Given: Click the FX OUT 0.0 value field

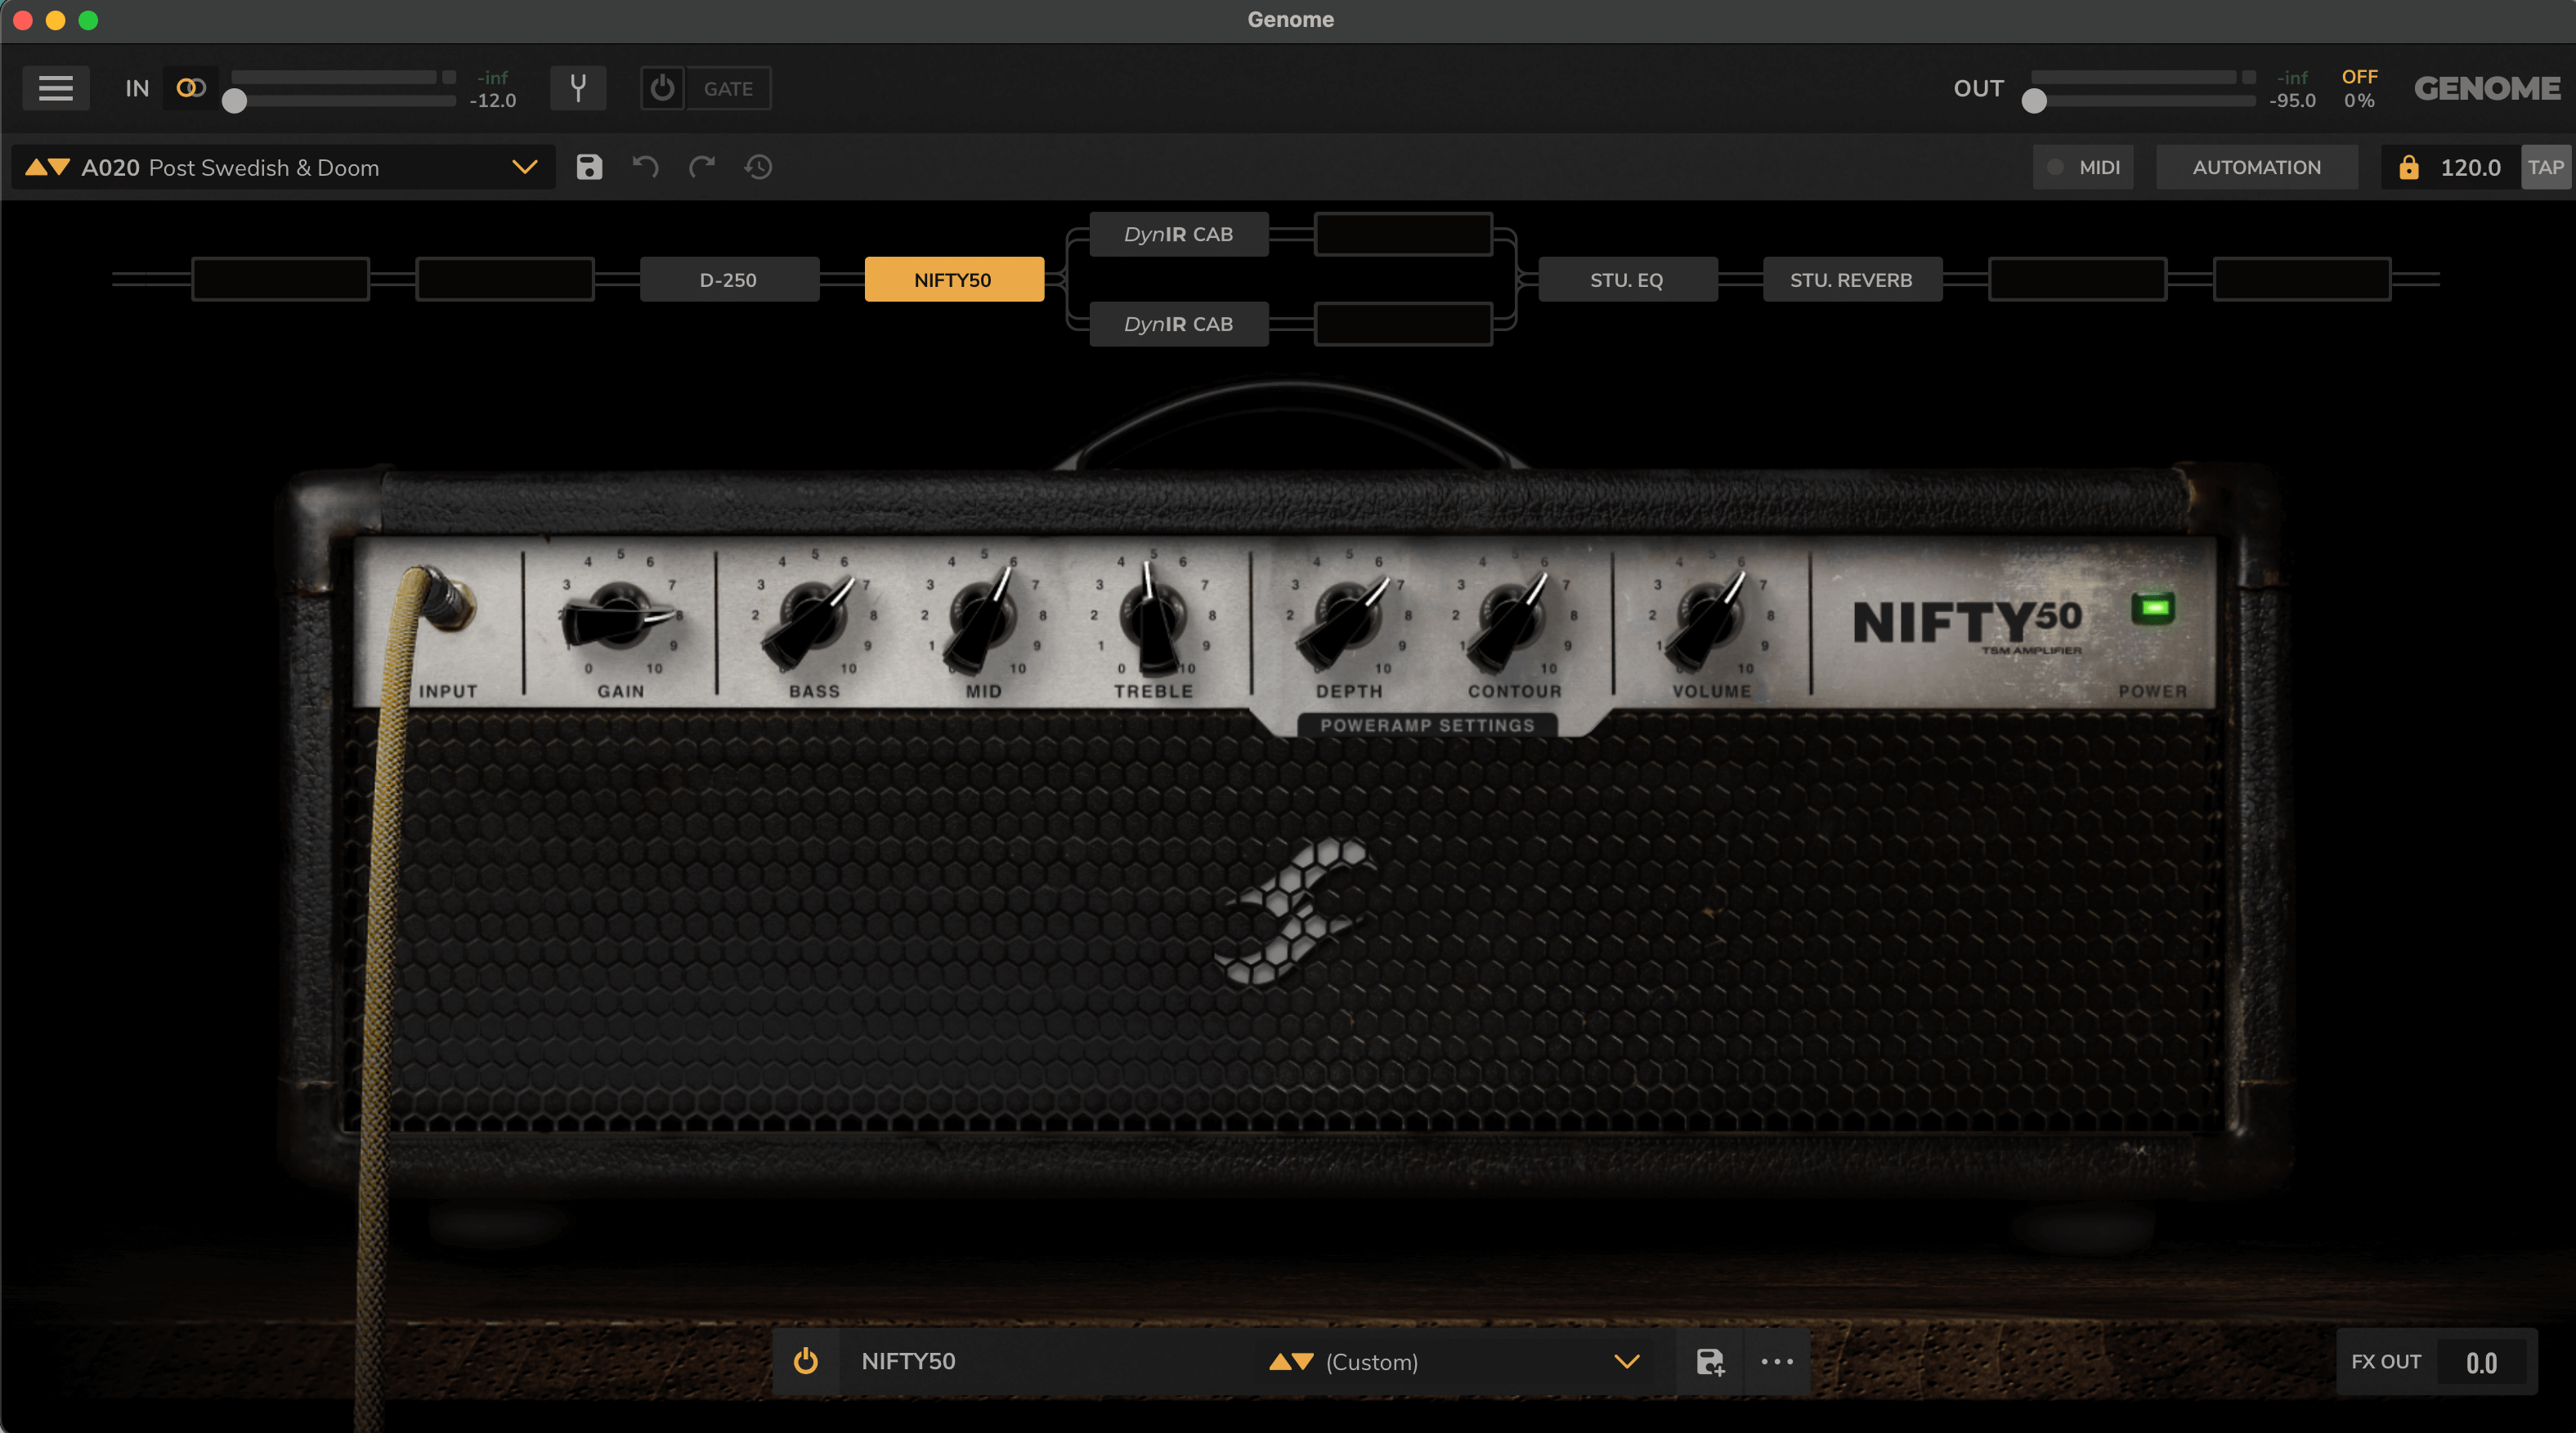Looking at the screenshot, I should coord(2481,1362).
